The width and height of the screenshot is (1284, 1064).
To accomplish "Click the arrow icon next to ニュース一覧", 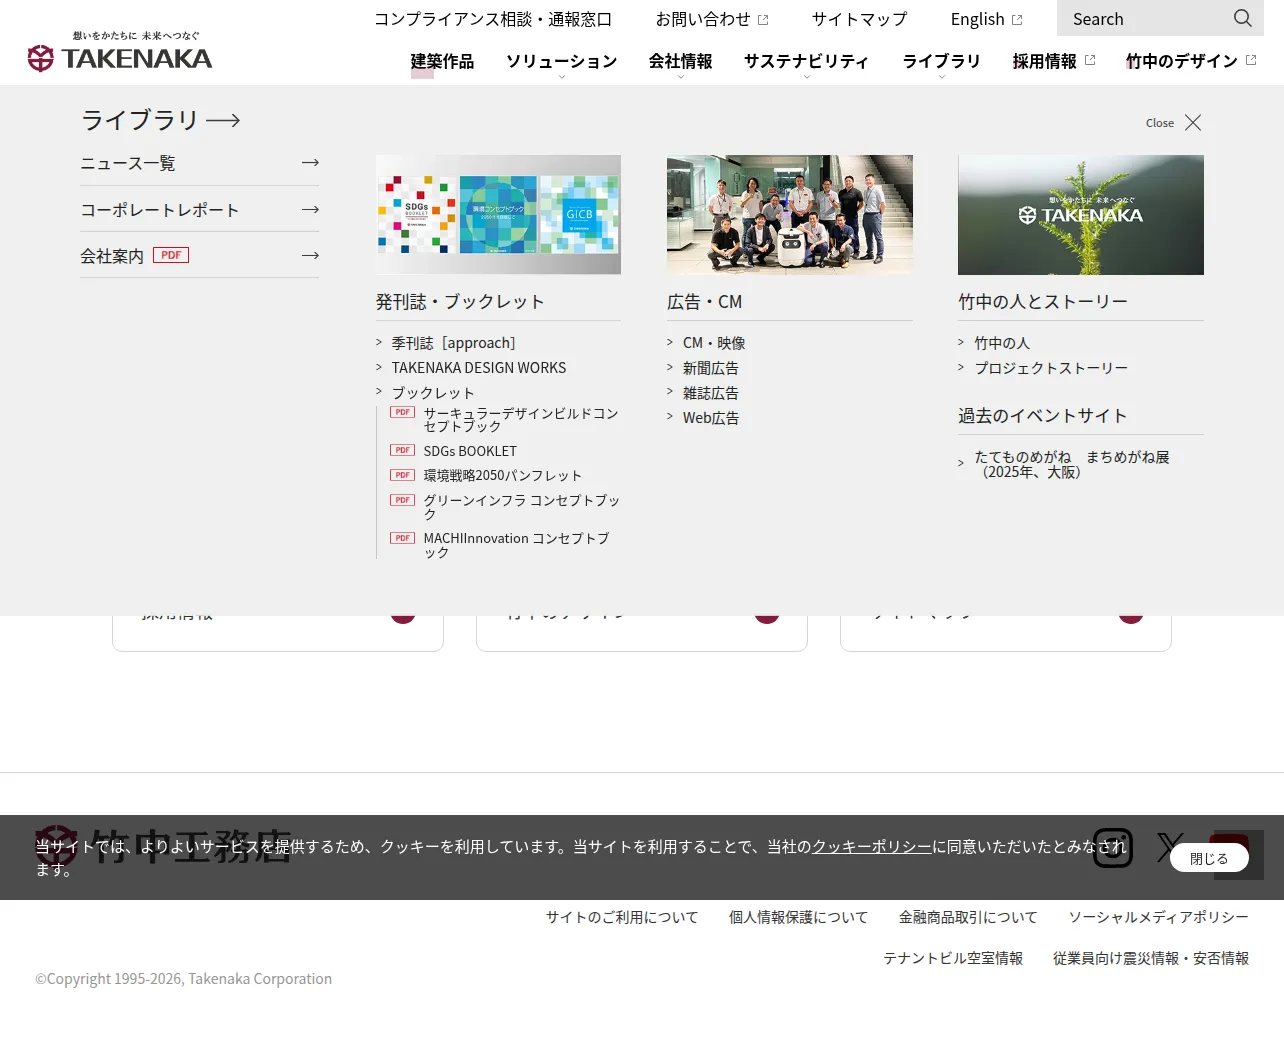I will 310,163.
